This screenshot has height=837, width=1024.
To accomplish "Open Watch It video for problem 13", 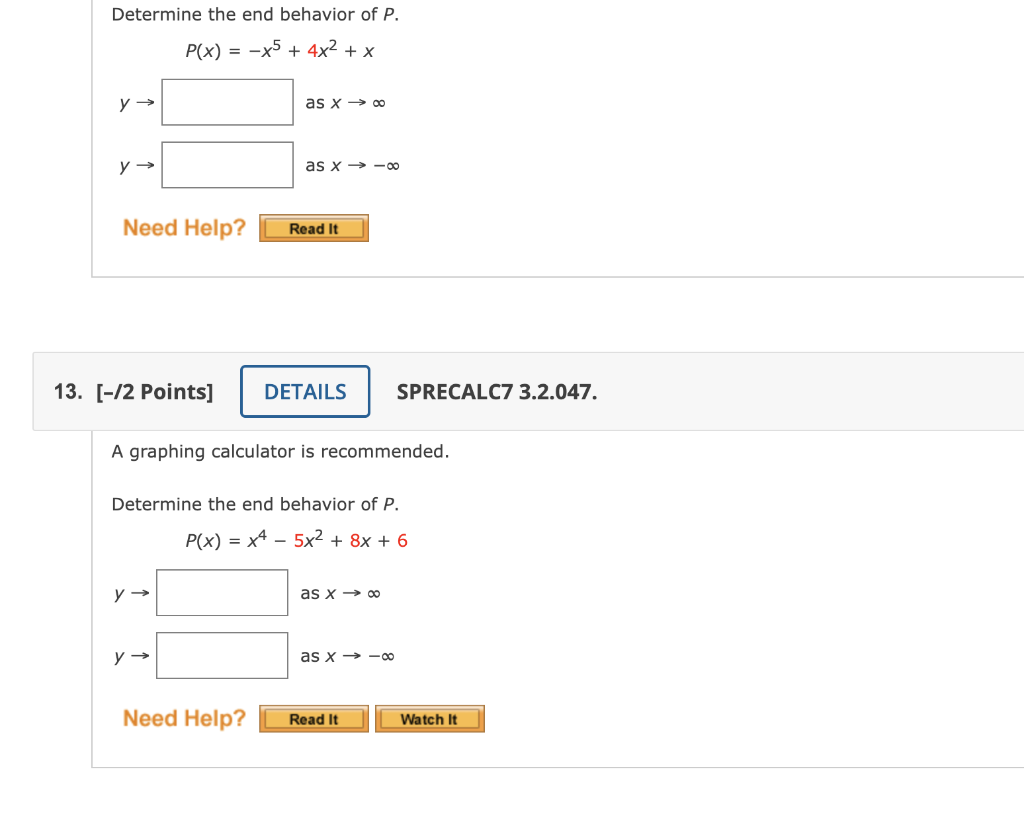I will click(429, 718).
